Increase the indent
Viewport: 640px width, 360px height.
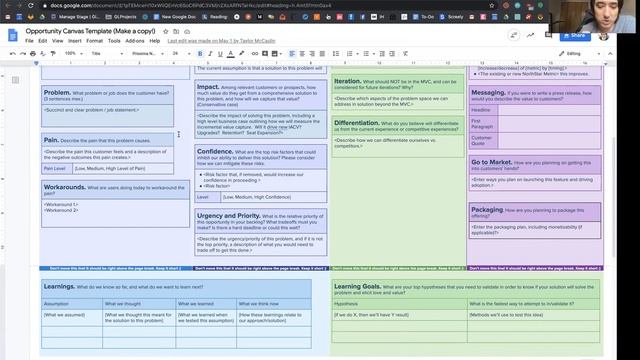[x=392, y=53]
